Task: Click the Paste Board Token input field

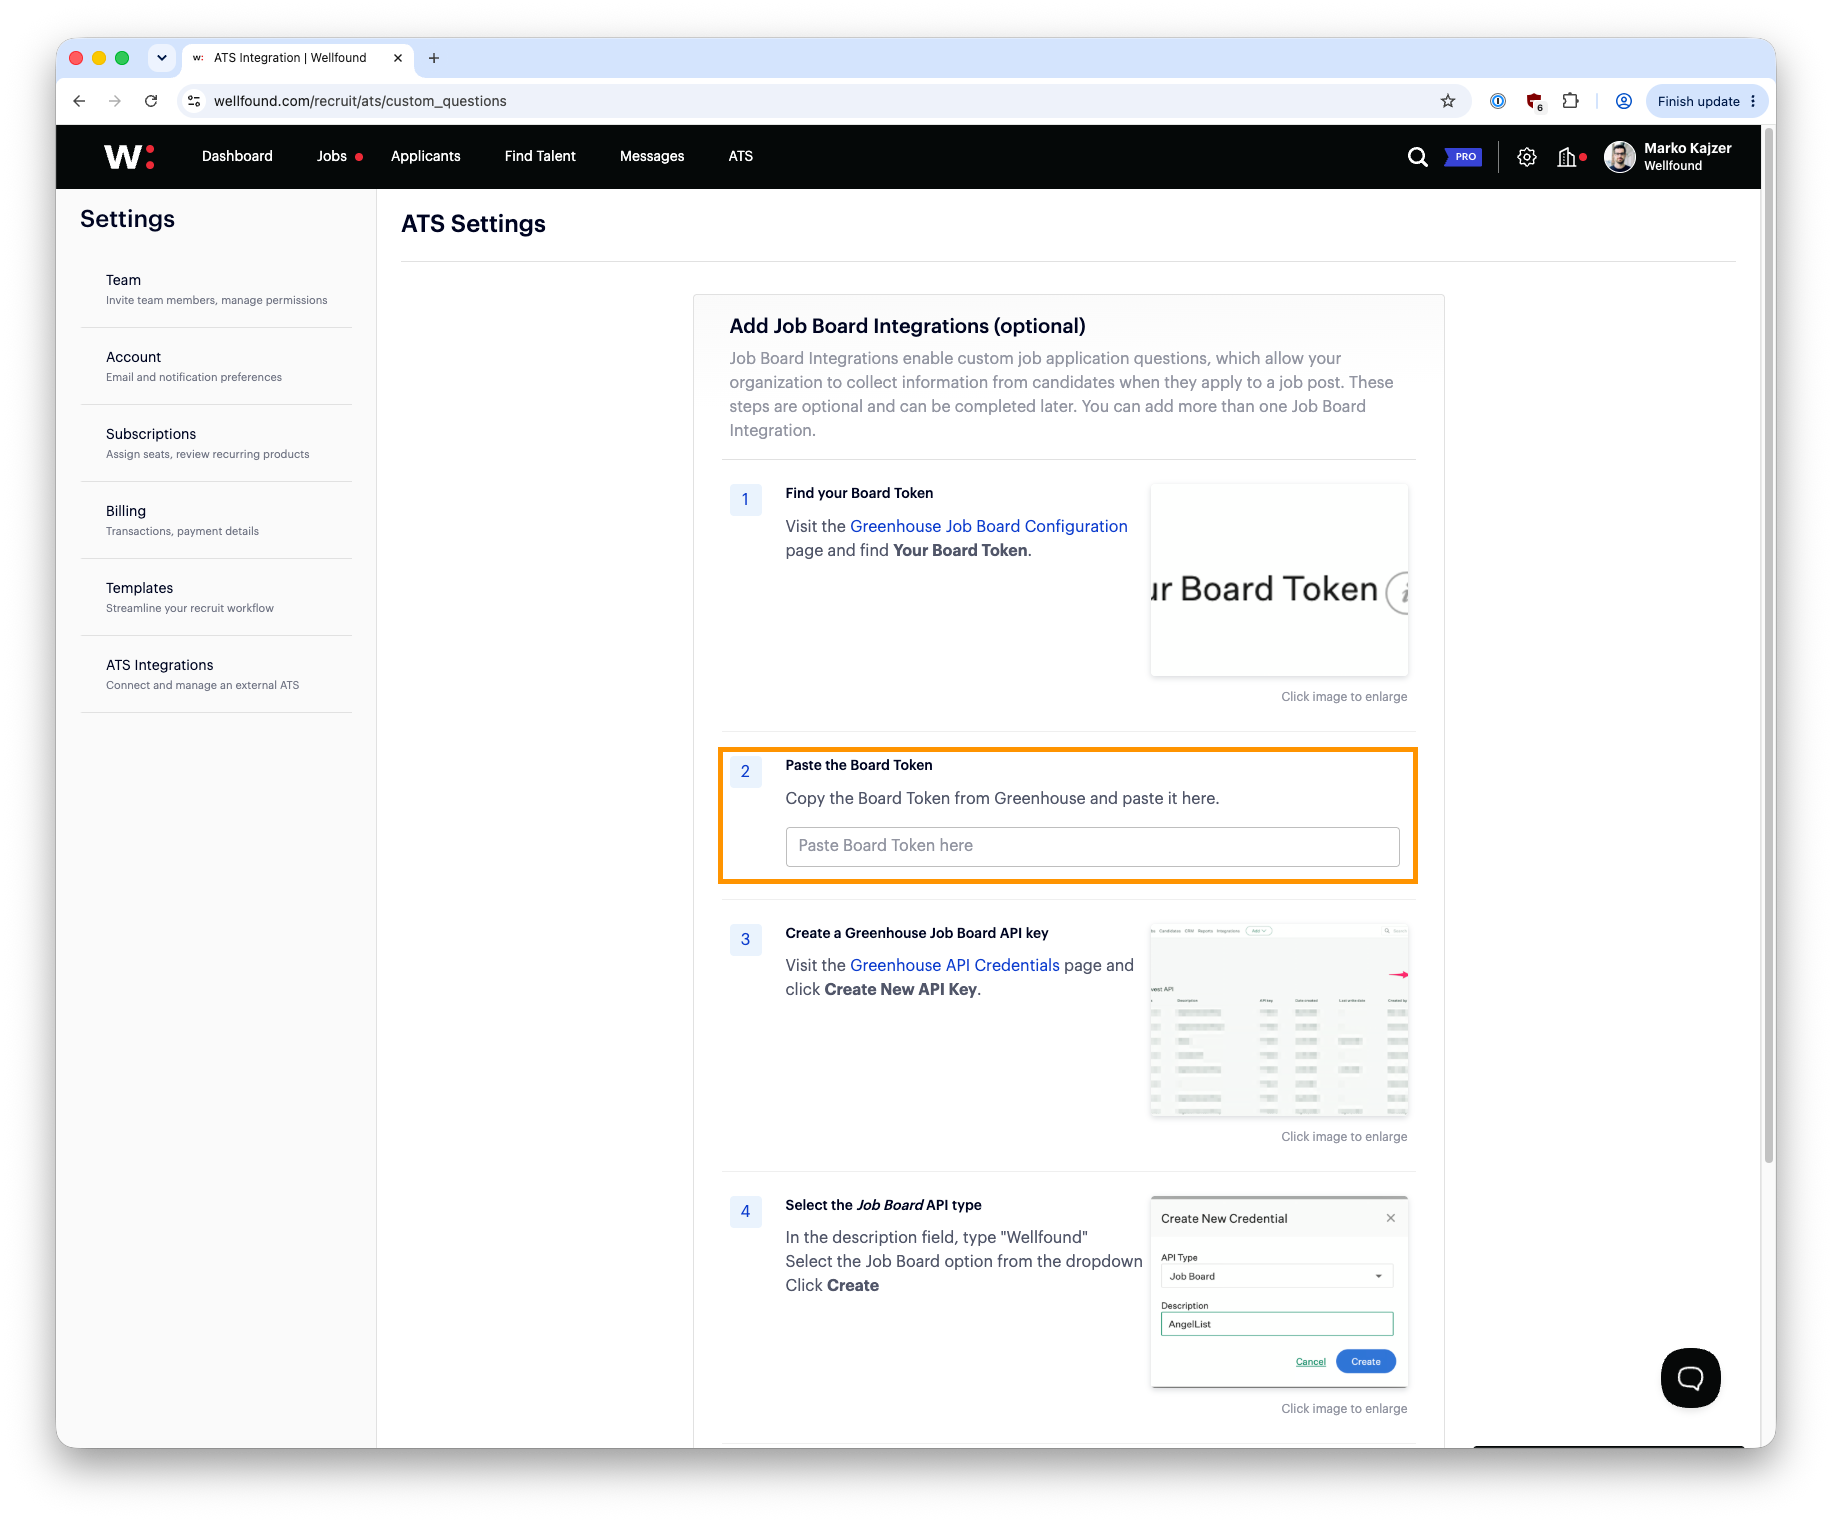Action: click(1092, 846)
